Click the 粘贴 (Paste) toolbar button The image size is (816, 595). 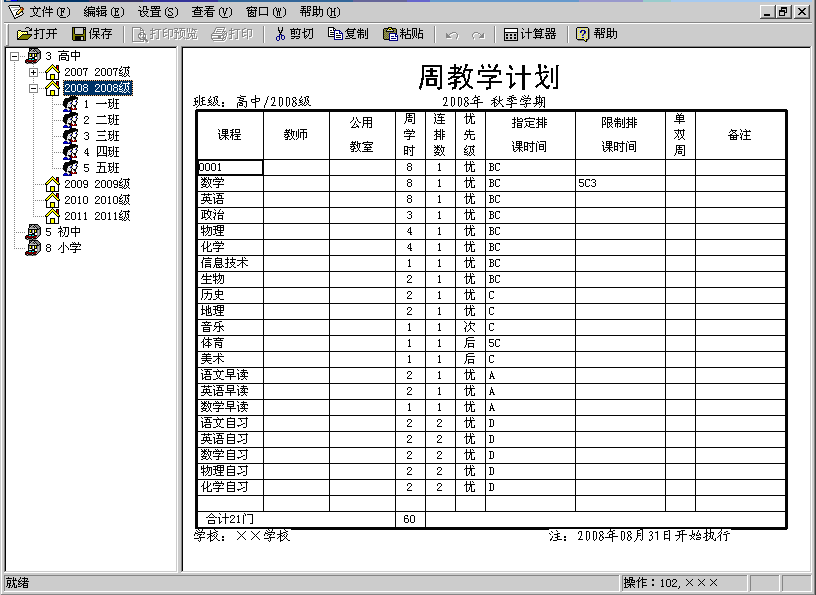(x=402, y=34)
